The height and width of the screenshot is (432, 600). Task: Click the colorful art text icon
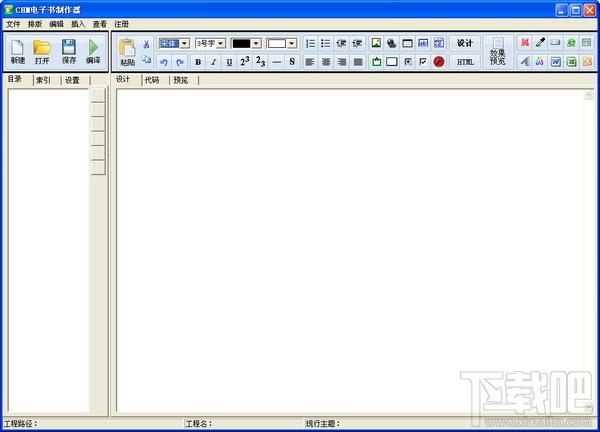pyautogui.click(x=540, y=62)
